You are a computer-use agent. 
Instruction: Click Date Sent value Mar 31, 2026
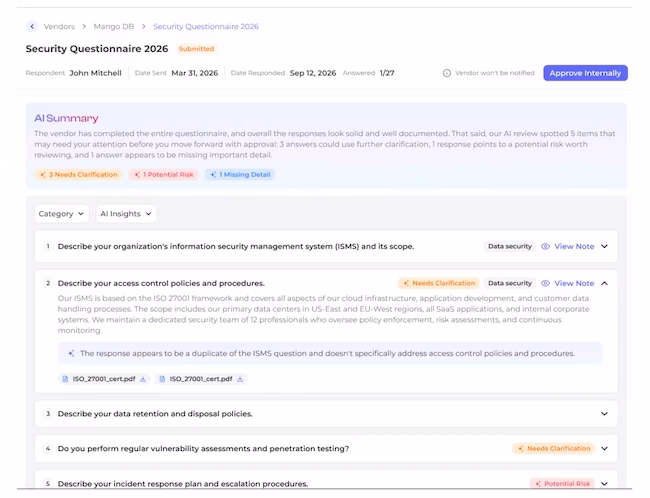coord(195,73)
